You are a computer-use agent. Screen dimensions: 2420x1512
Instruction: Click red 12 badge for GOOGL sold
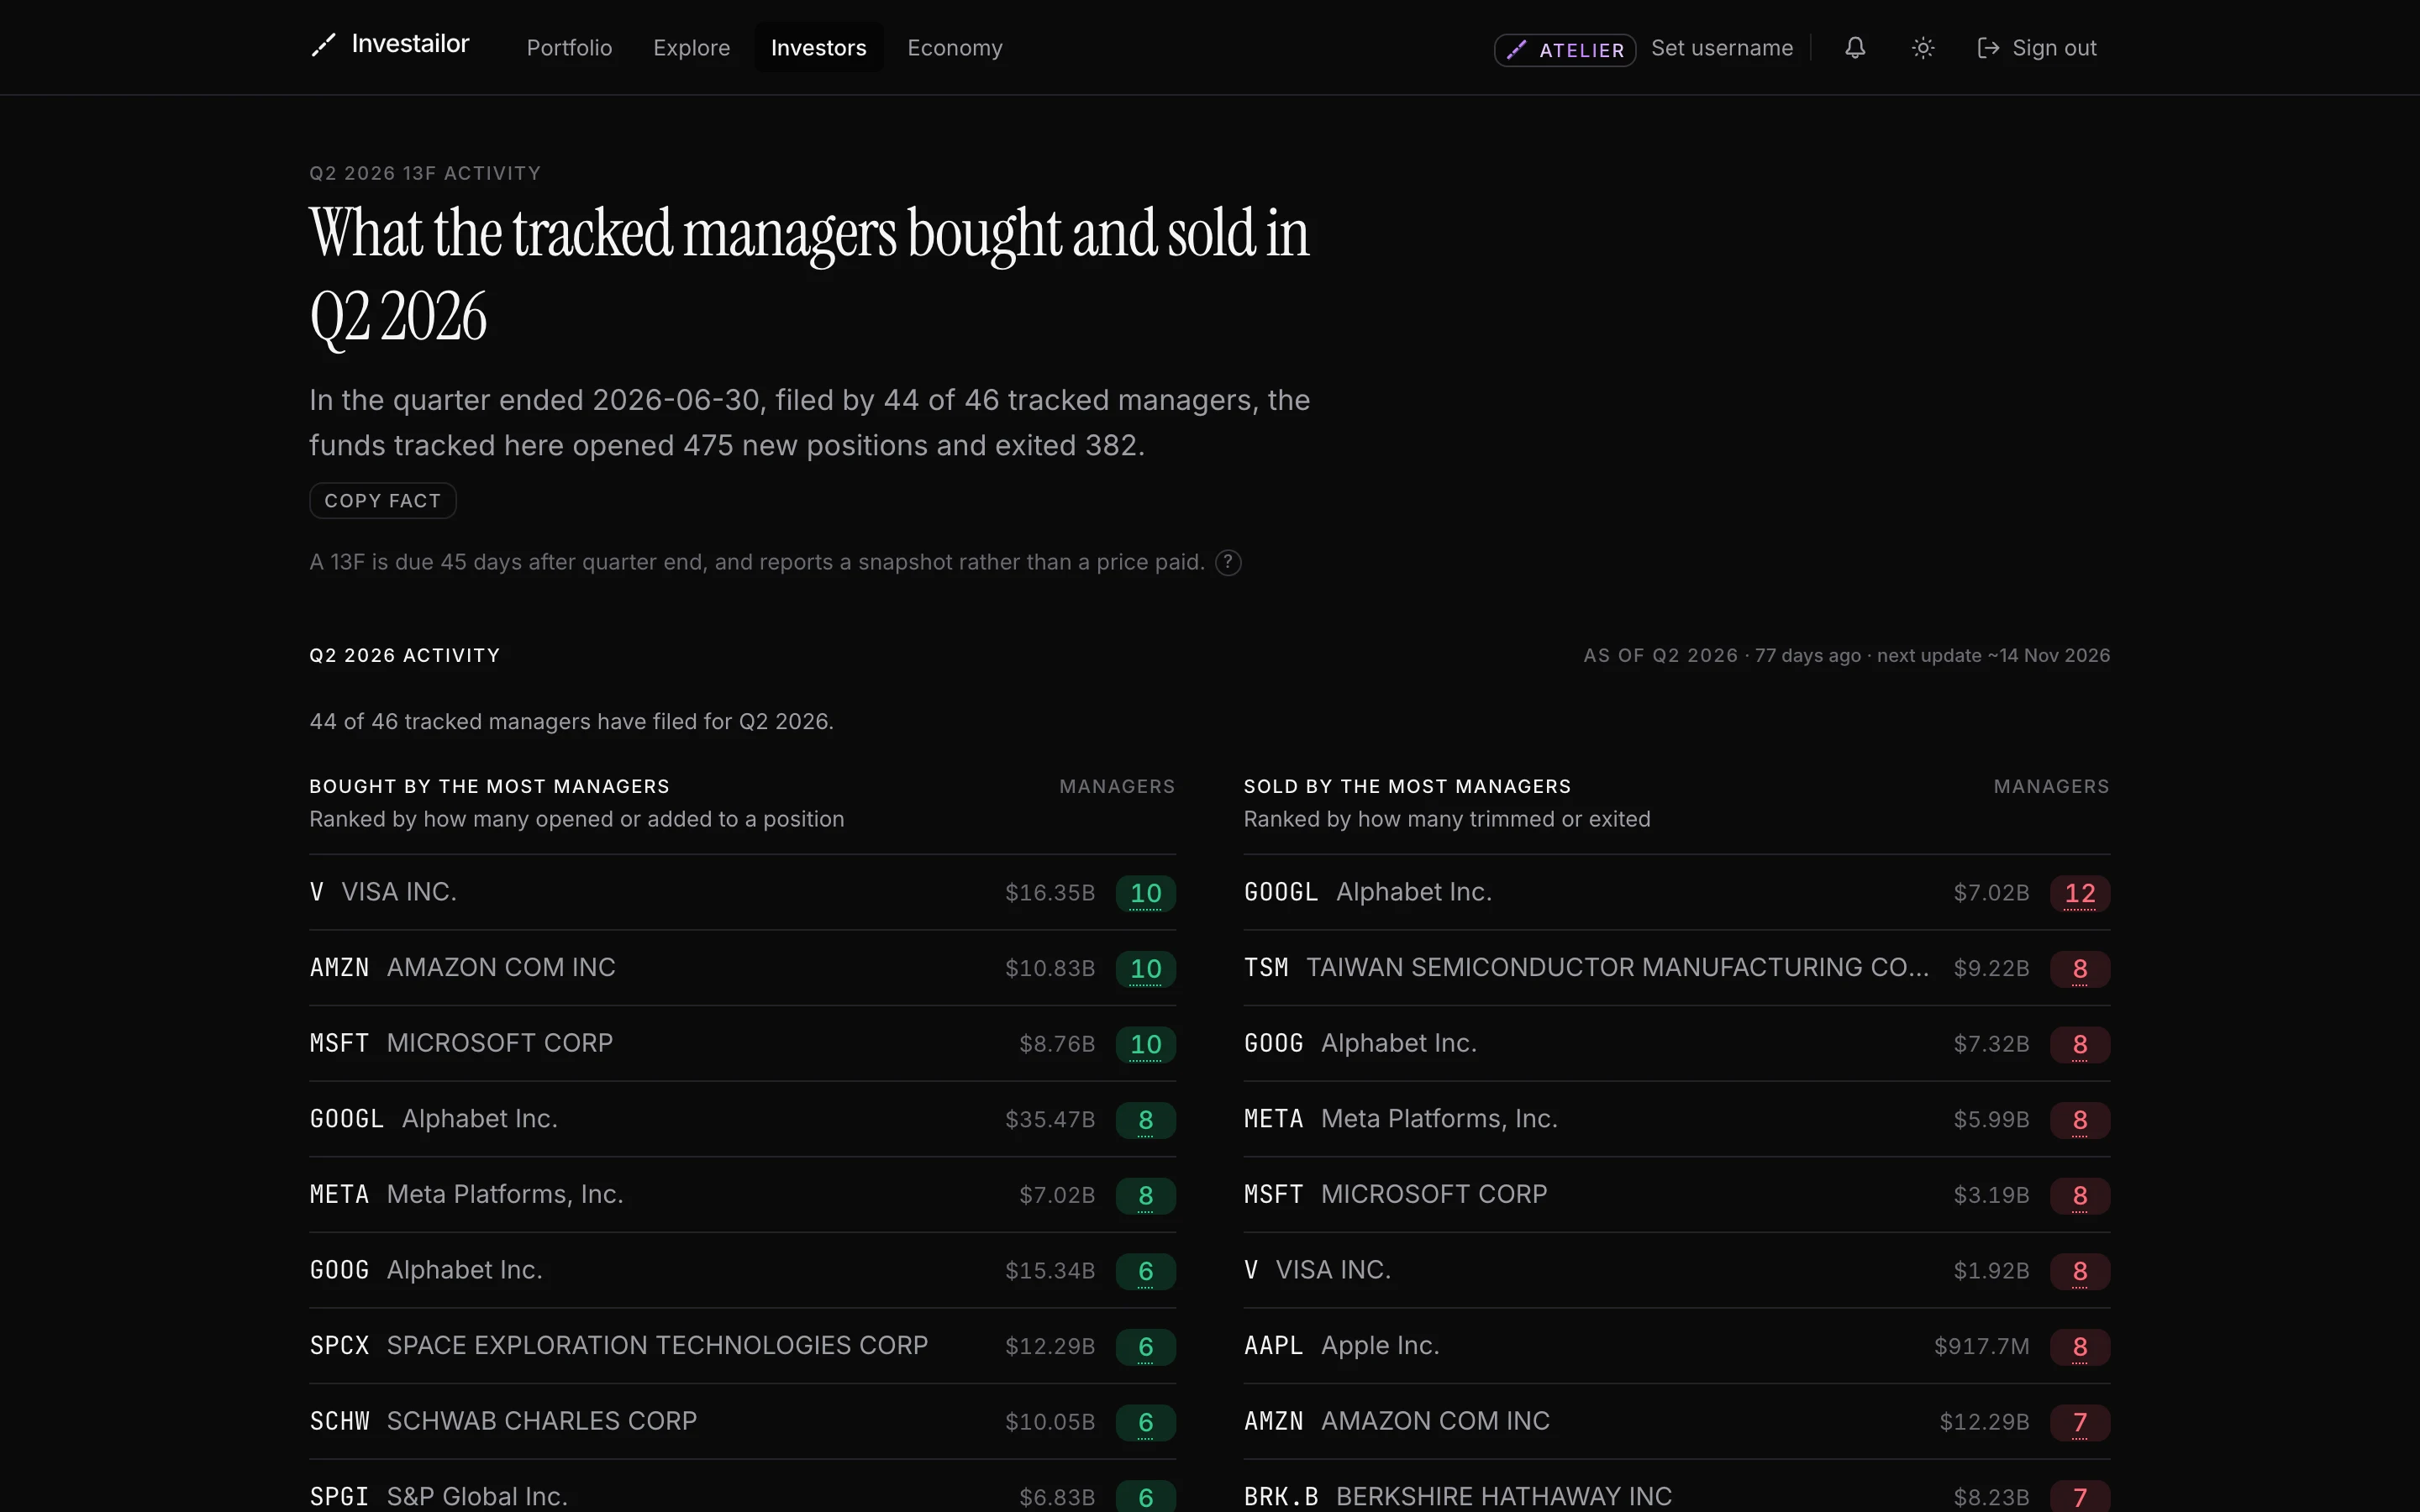pos(2080,893)
